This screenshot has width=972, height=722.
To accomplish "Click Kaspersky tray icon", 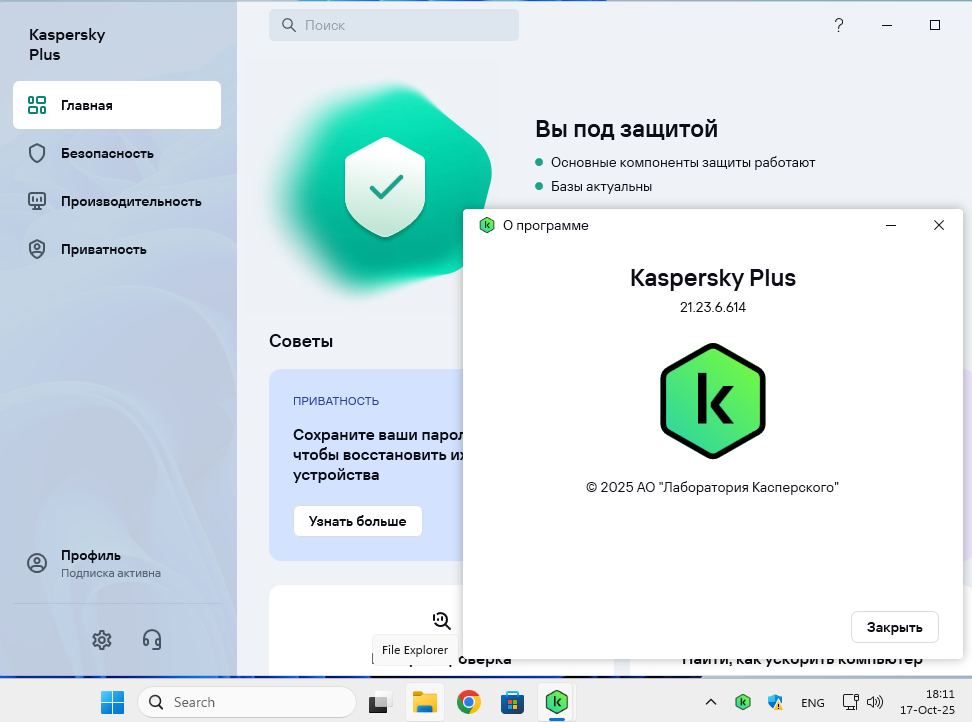I will coord(743,702).
